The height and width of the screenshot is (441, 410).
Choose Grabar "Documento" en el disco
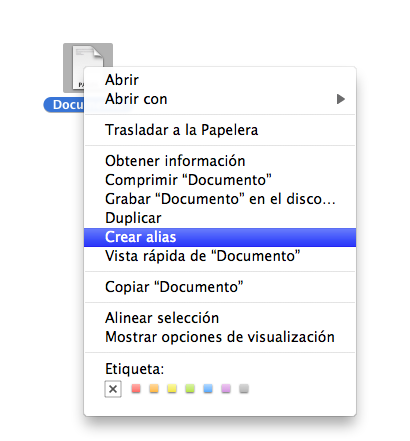[x=220, y=199]
